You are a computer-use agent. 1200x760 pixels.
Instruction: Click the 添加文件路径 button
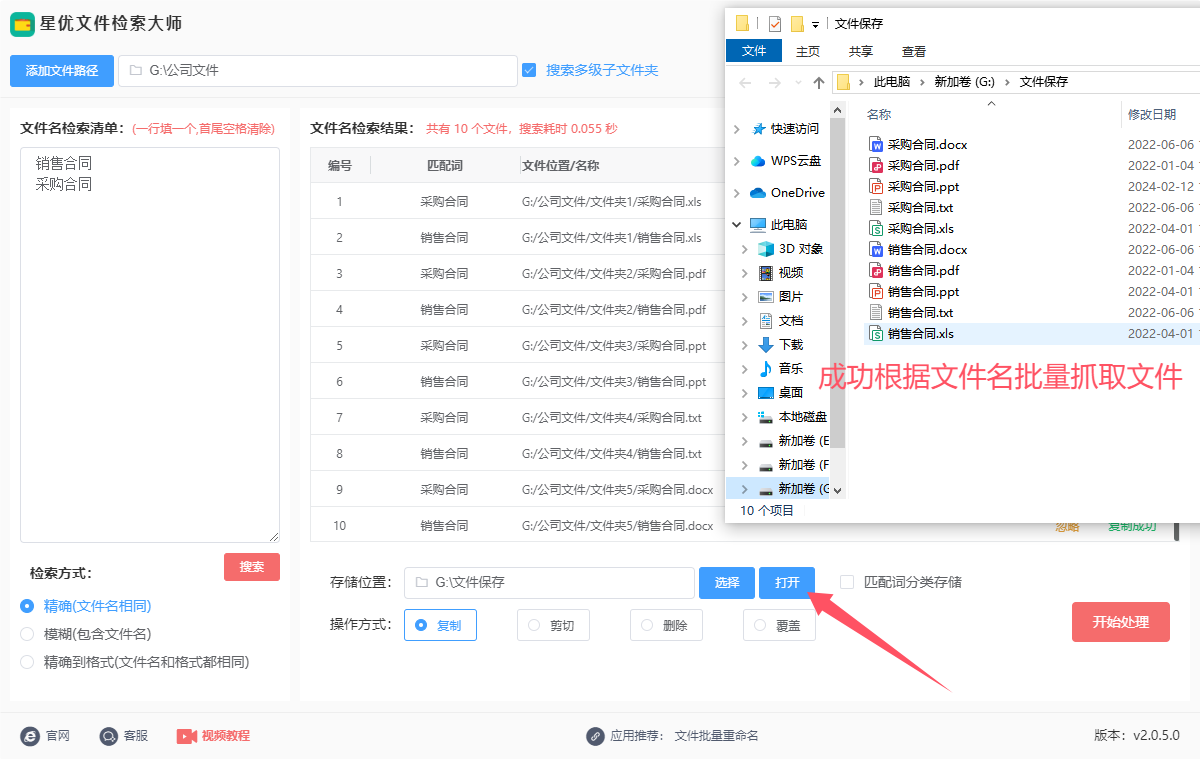[x=62, y=71]
